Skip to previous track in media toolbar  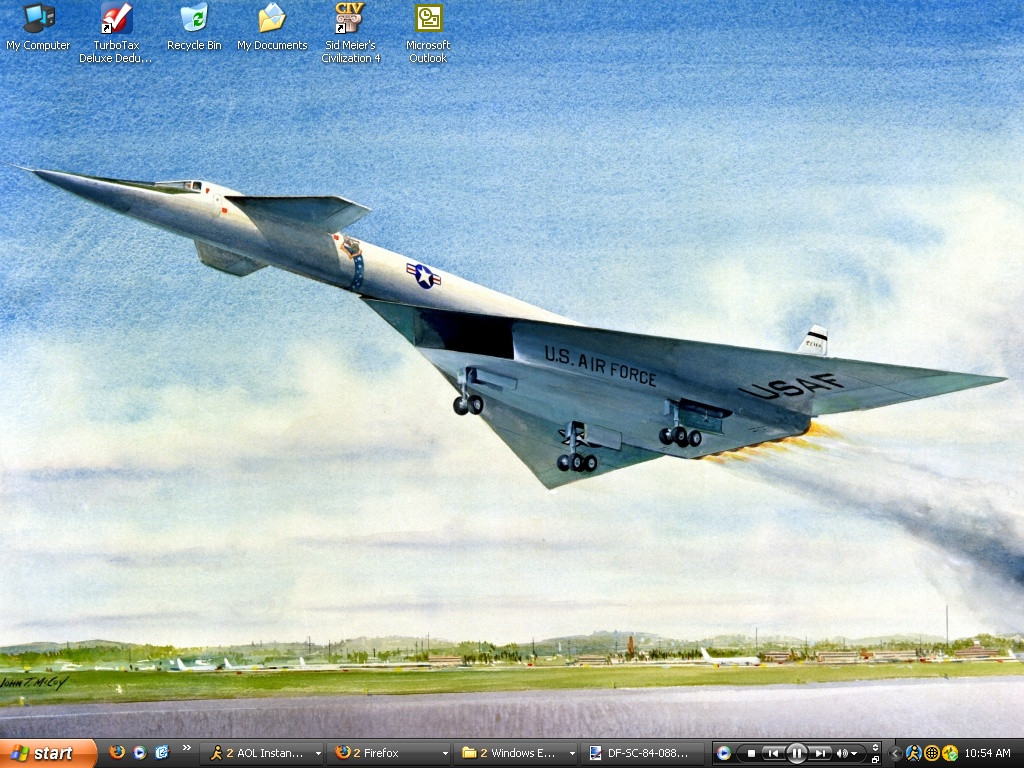pos(773,754)
